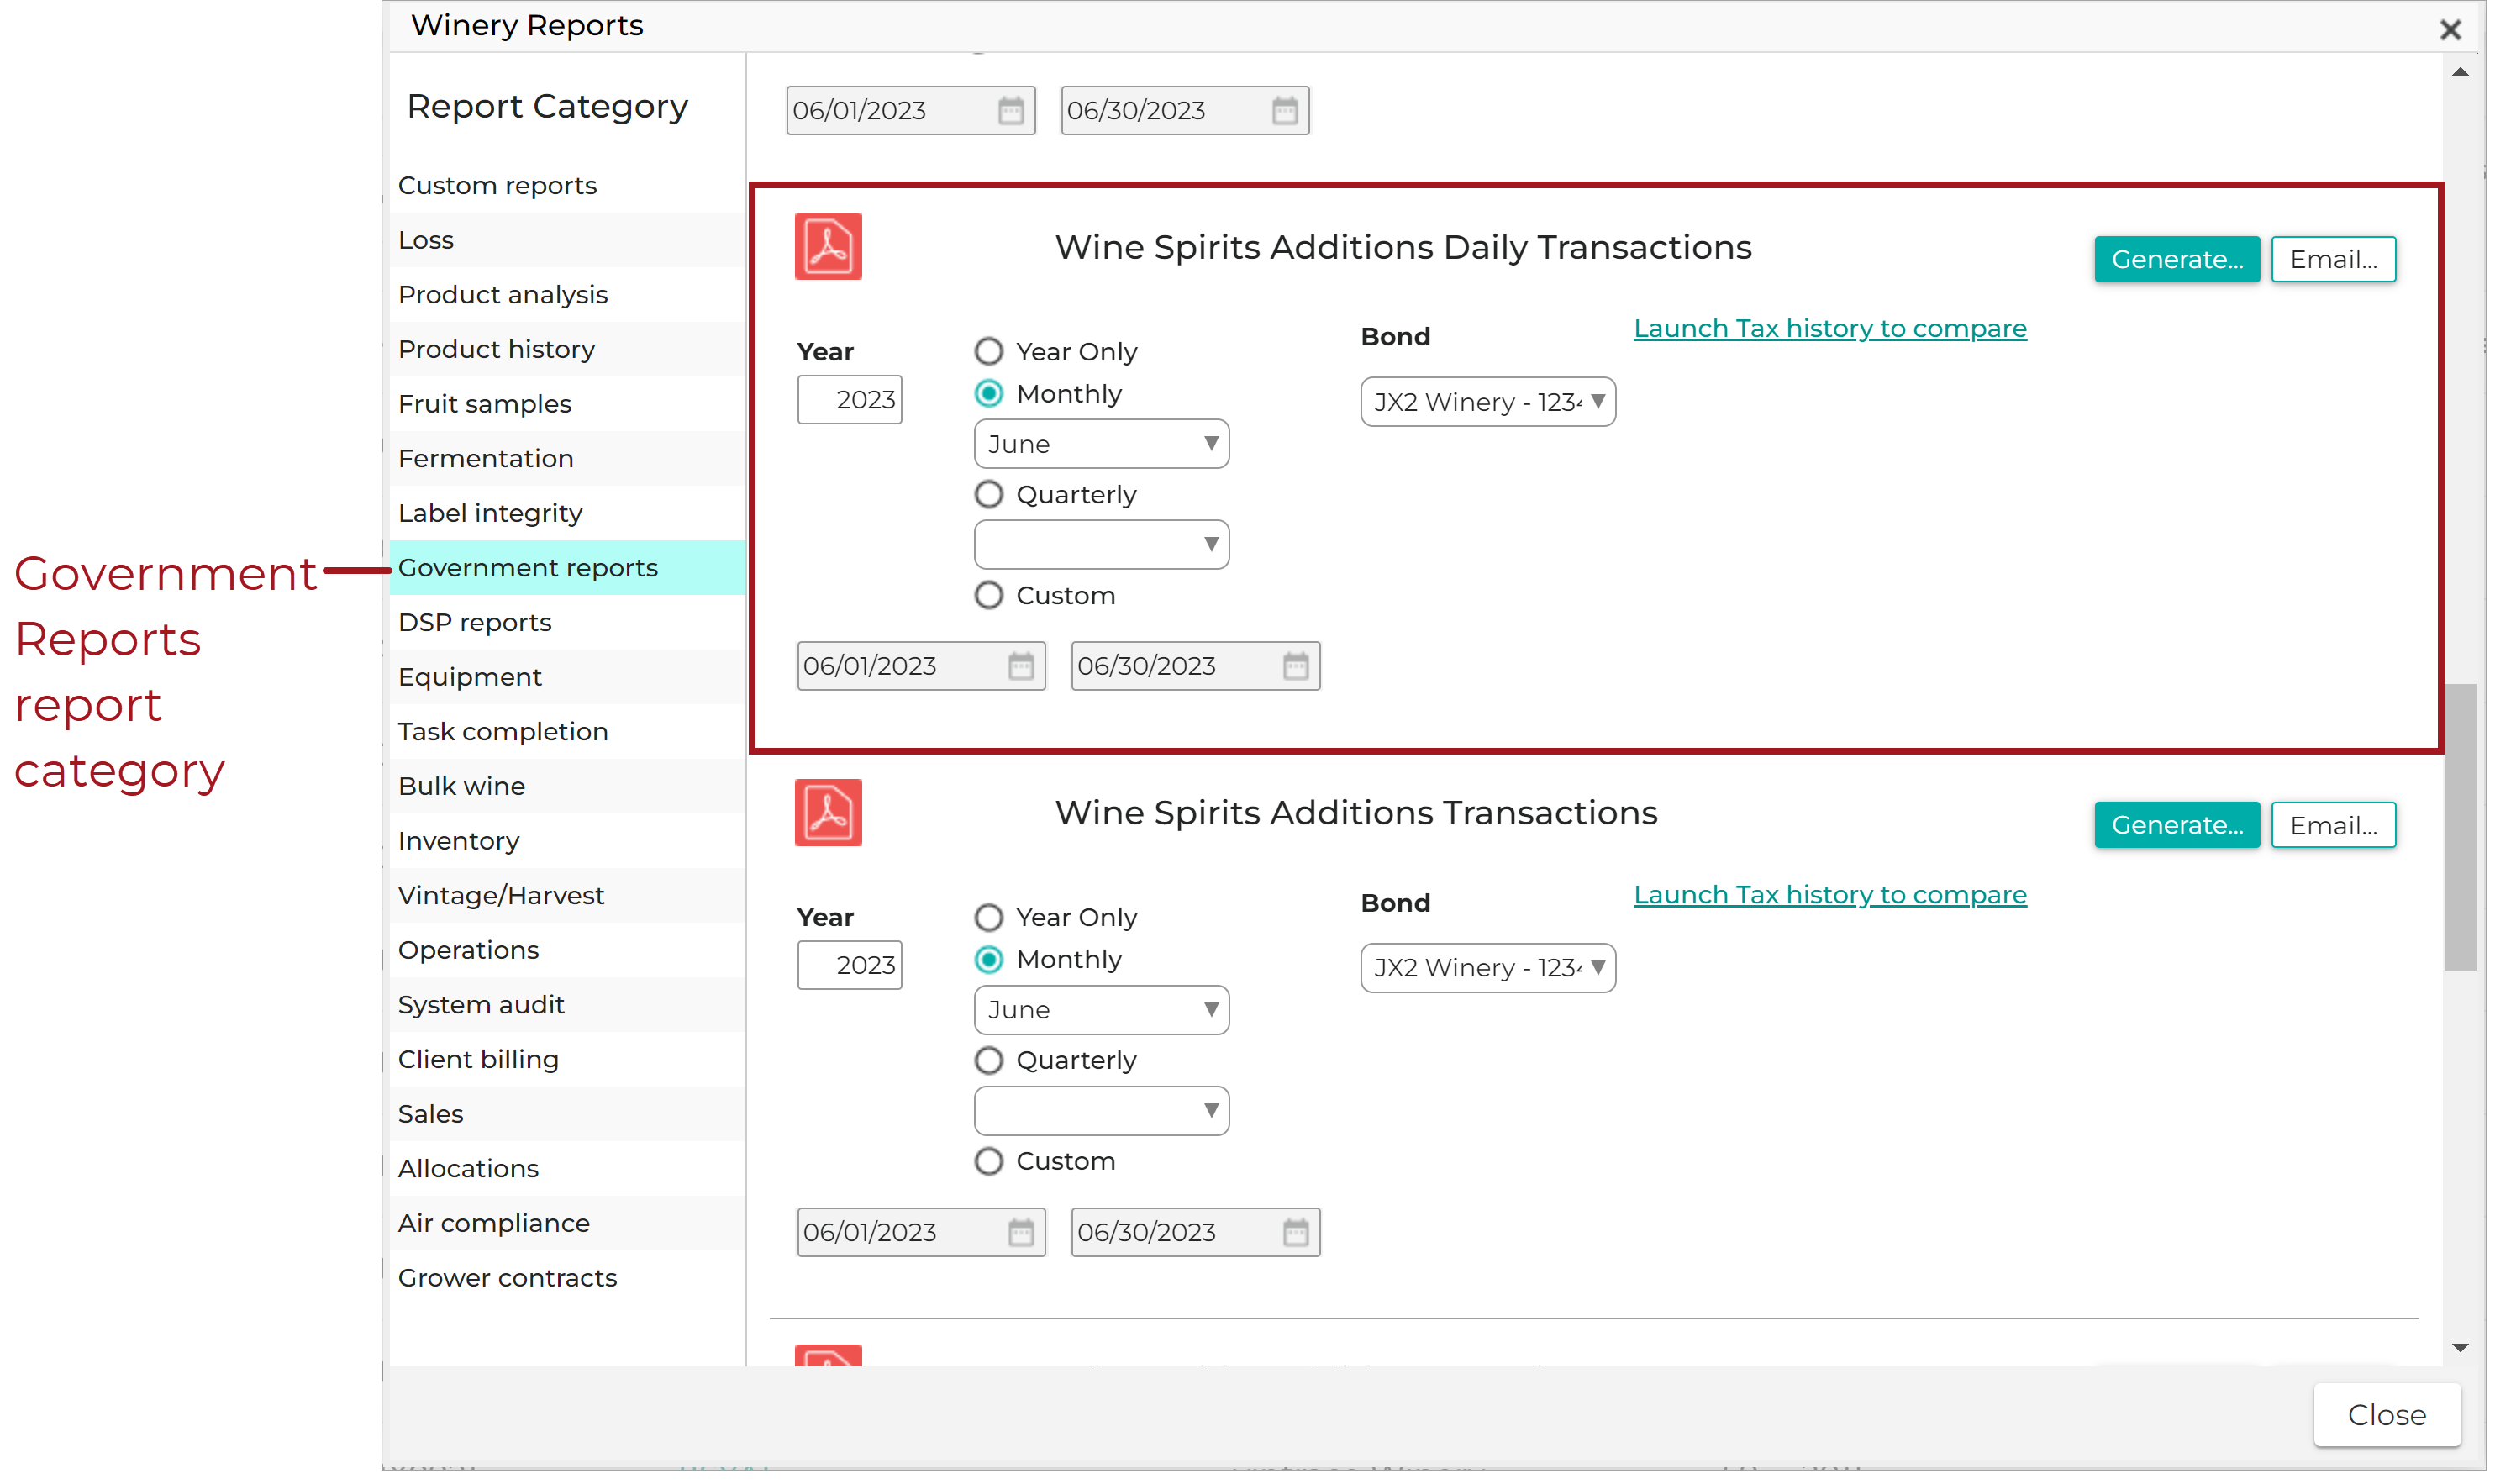Select Fermentation category
The image size is (2495, 1484).
tap(567, 458)
